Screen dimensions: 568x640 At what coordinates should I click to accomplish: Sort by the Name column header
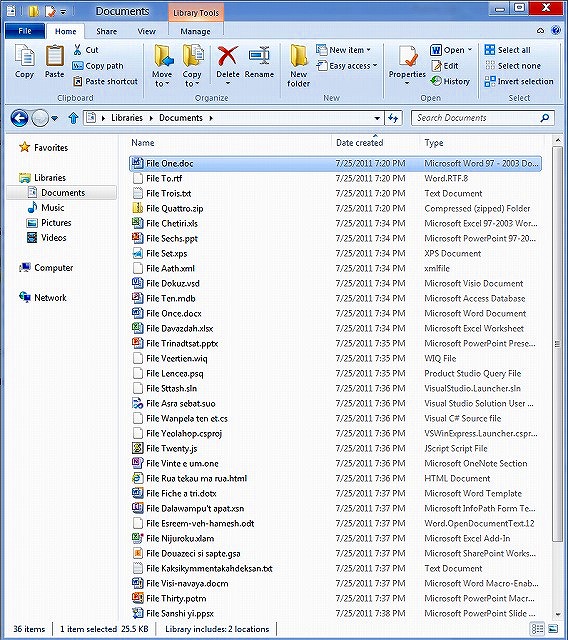point(143,143)
